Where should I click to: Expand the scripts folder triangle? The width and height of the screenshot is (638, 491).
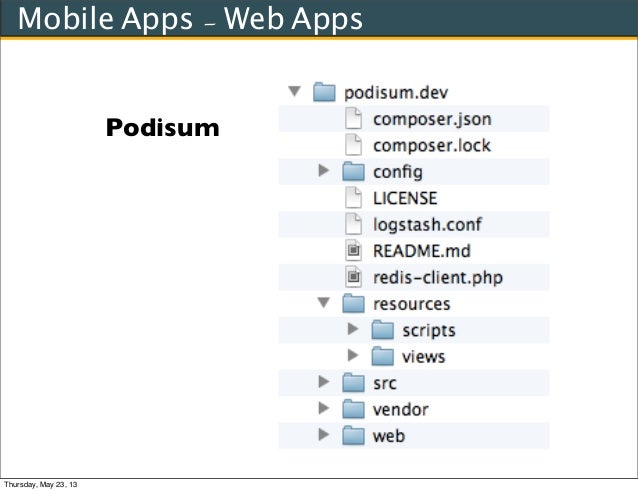coord(353,329)
